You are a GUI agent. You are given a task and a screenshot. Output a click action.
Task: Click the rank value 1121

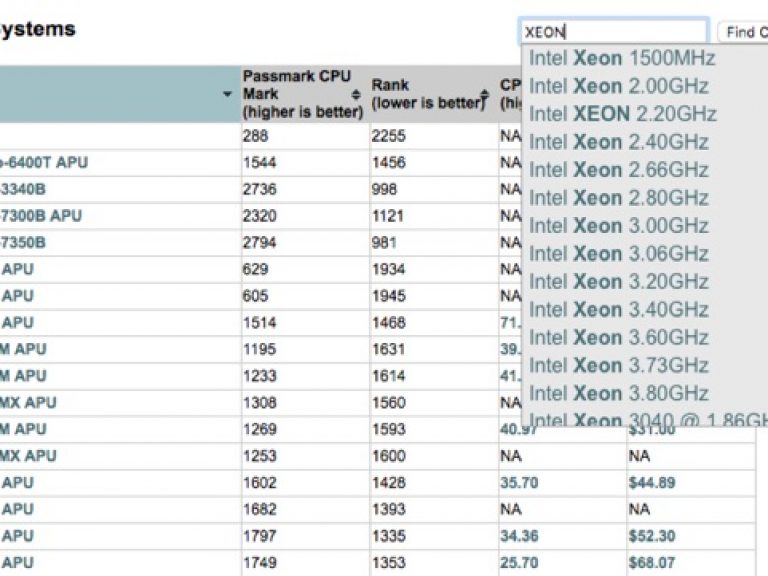click(387, 216)
